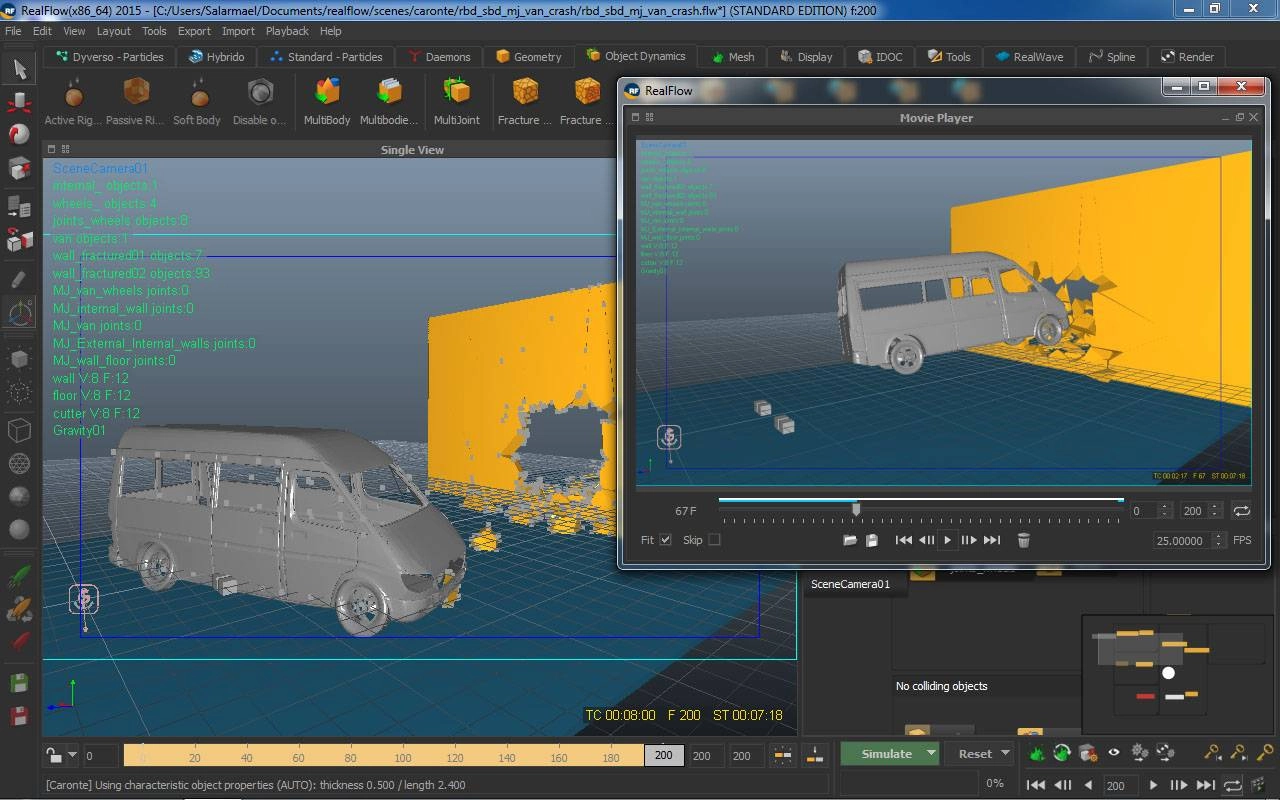This screenshot has width=1280, height=800.
Task: Delete cache with Movie Player trash icon
Action: pos(1023,540)
